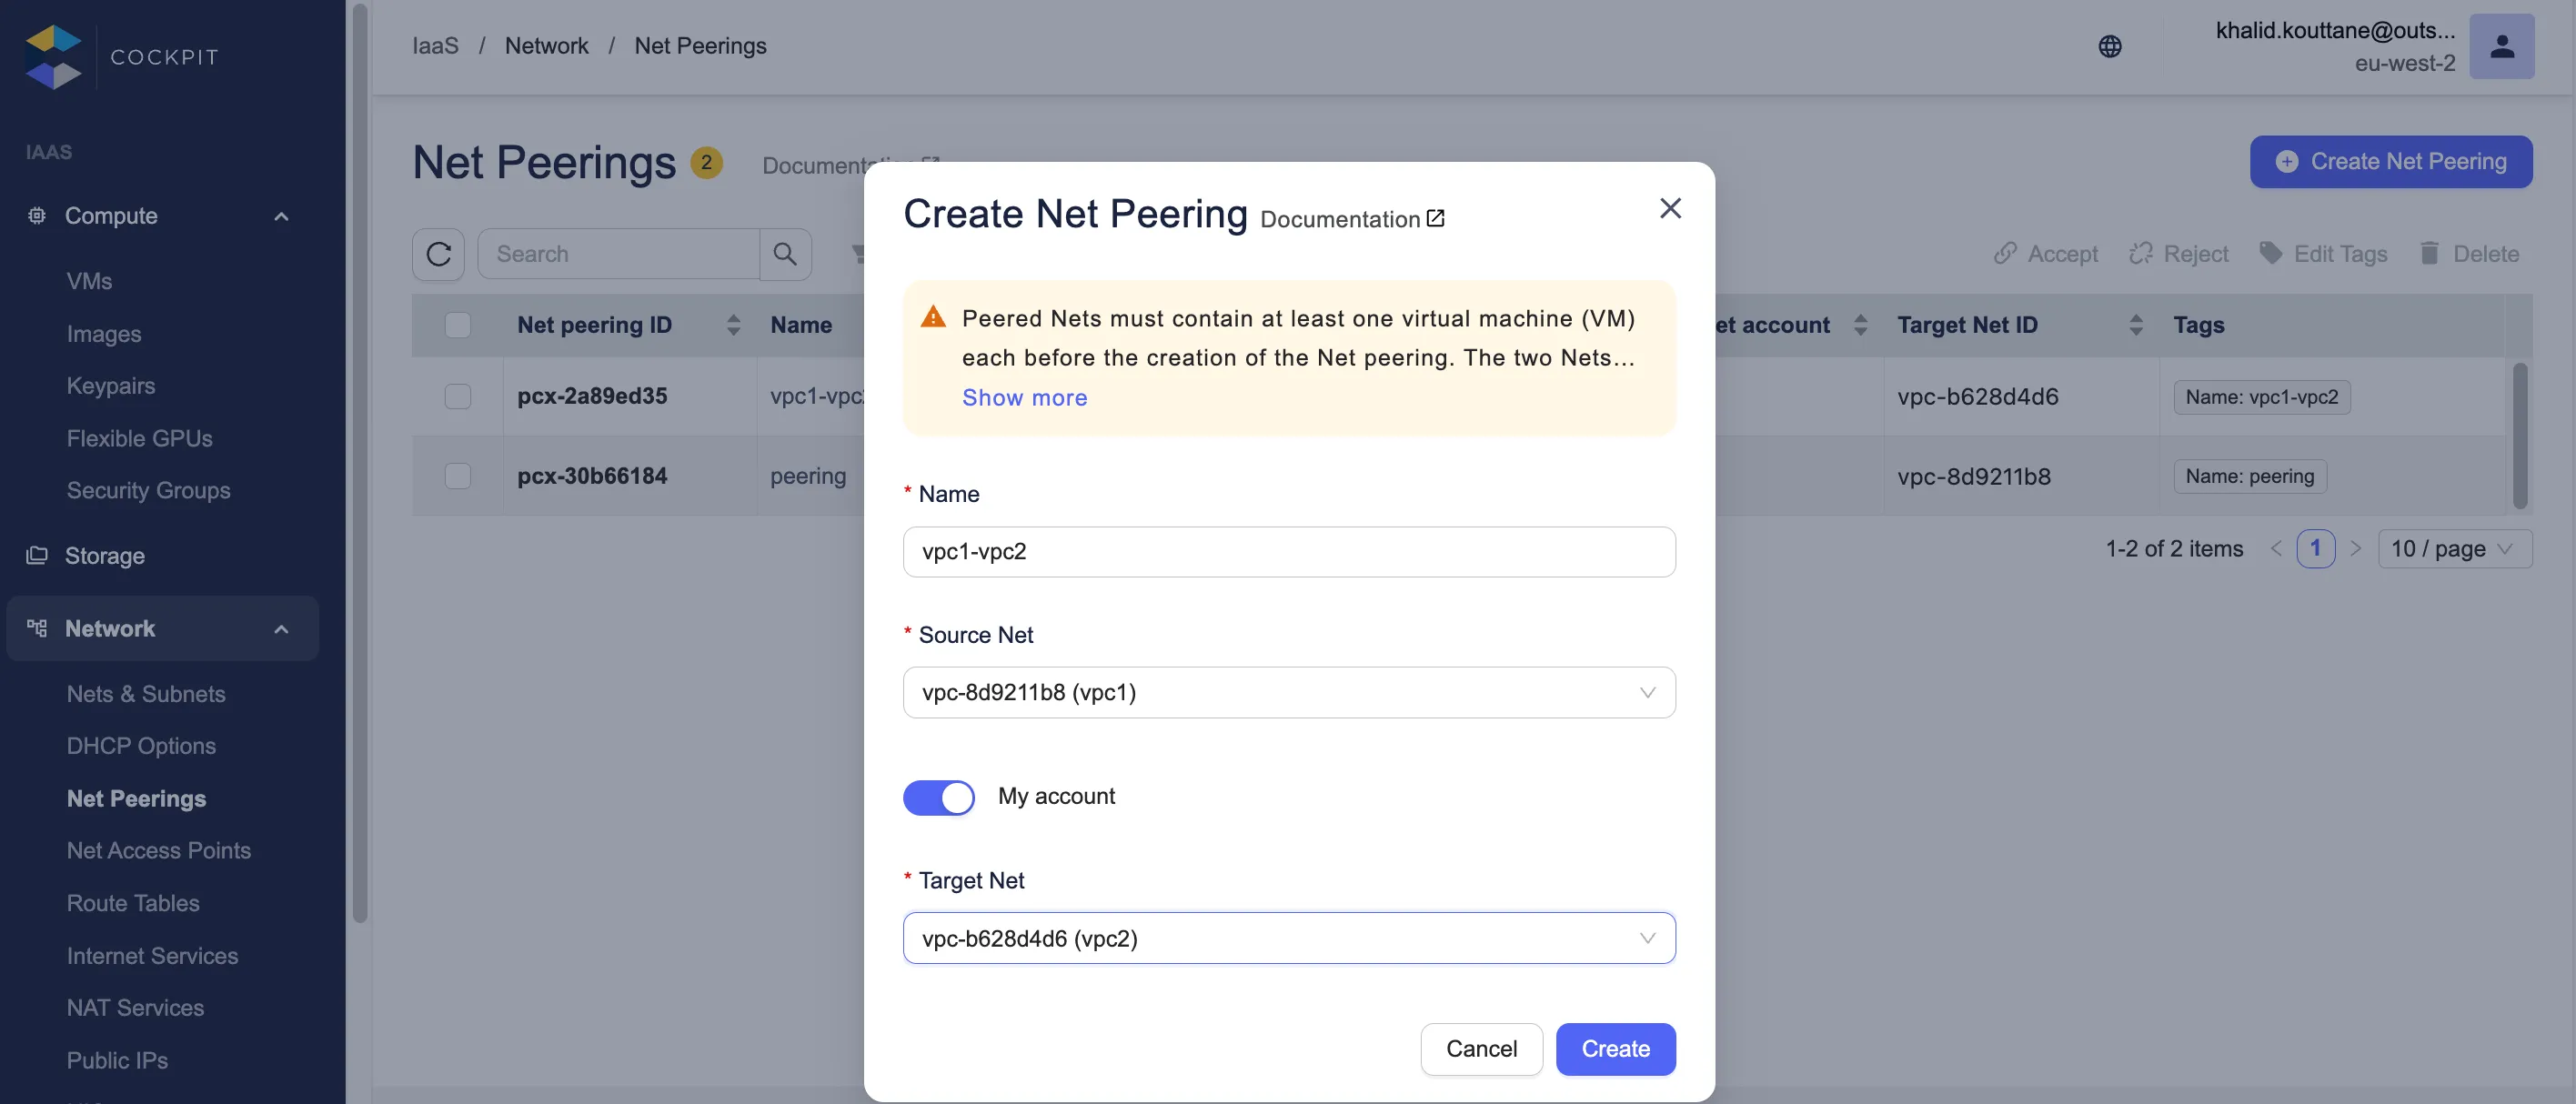Viewport: 2576px width, 1104px height.
Task: Go to Nets & Subnets menu item
Action: pyautogui.click(x=146, y=694)
